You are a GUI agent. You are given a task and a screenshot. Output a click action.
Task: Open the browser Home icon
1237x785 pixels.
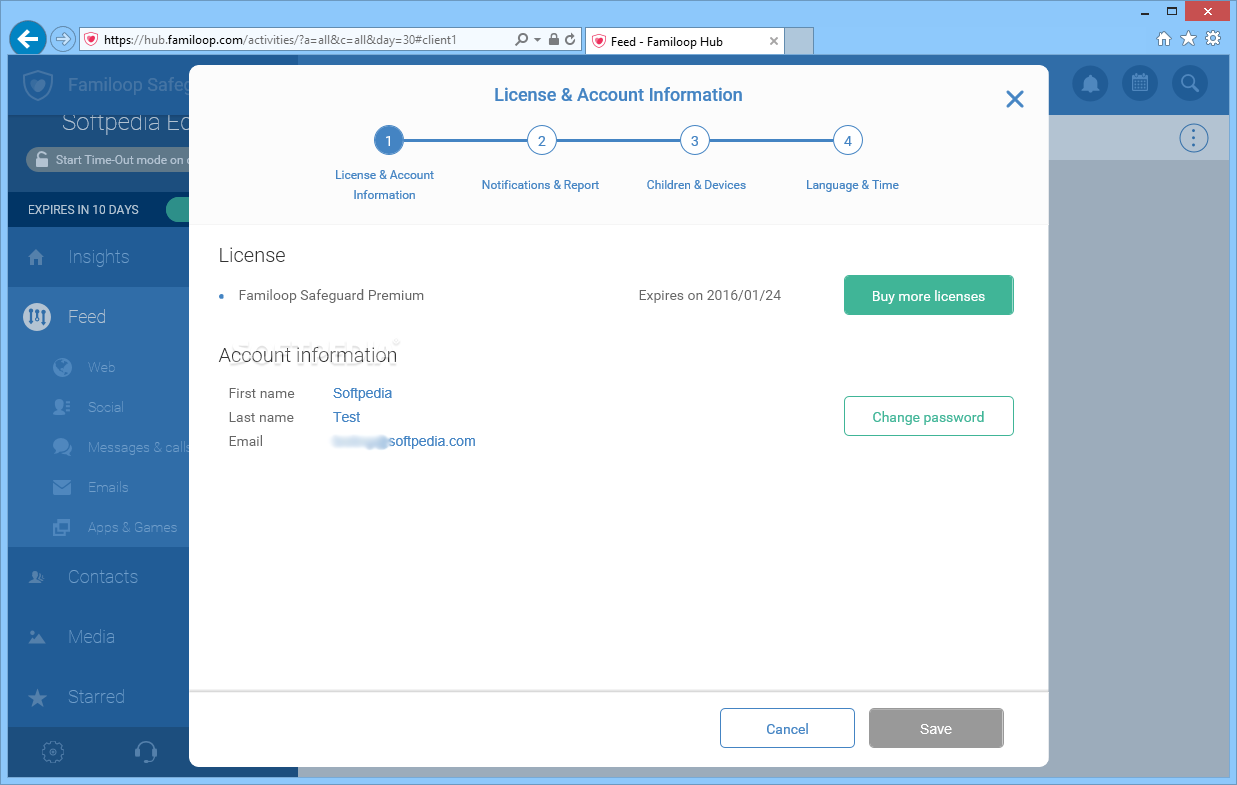point(1163,39)
